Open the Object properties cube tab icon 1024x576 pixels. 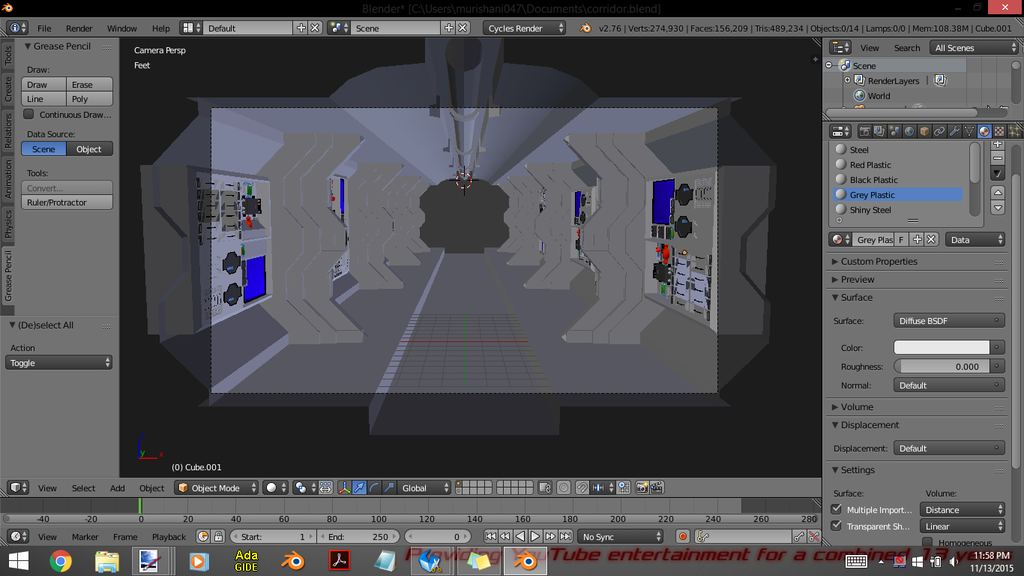point(924,131)
